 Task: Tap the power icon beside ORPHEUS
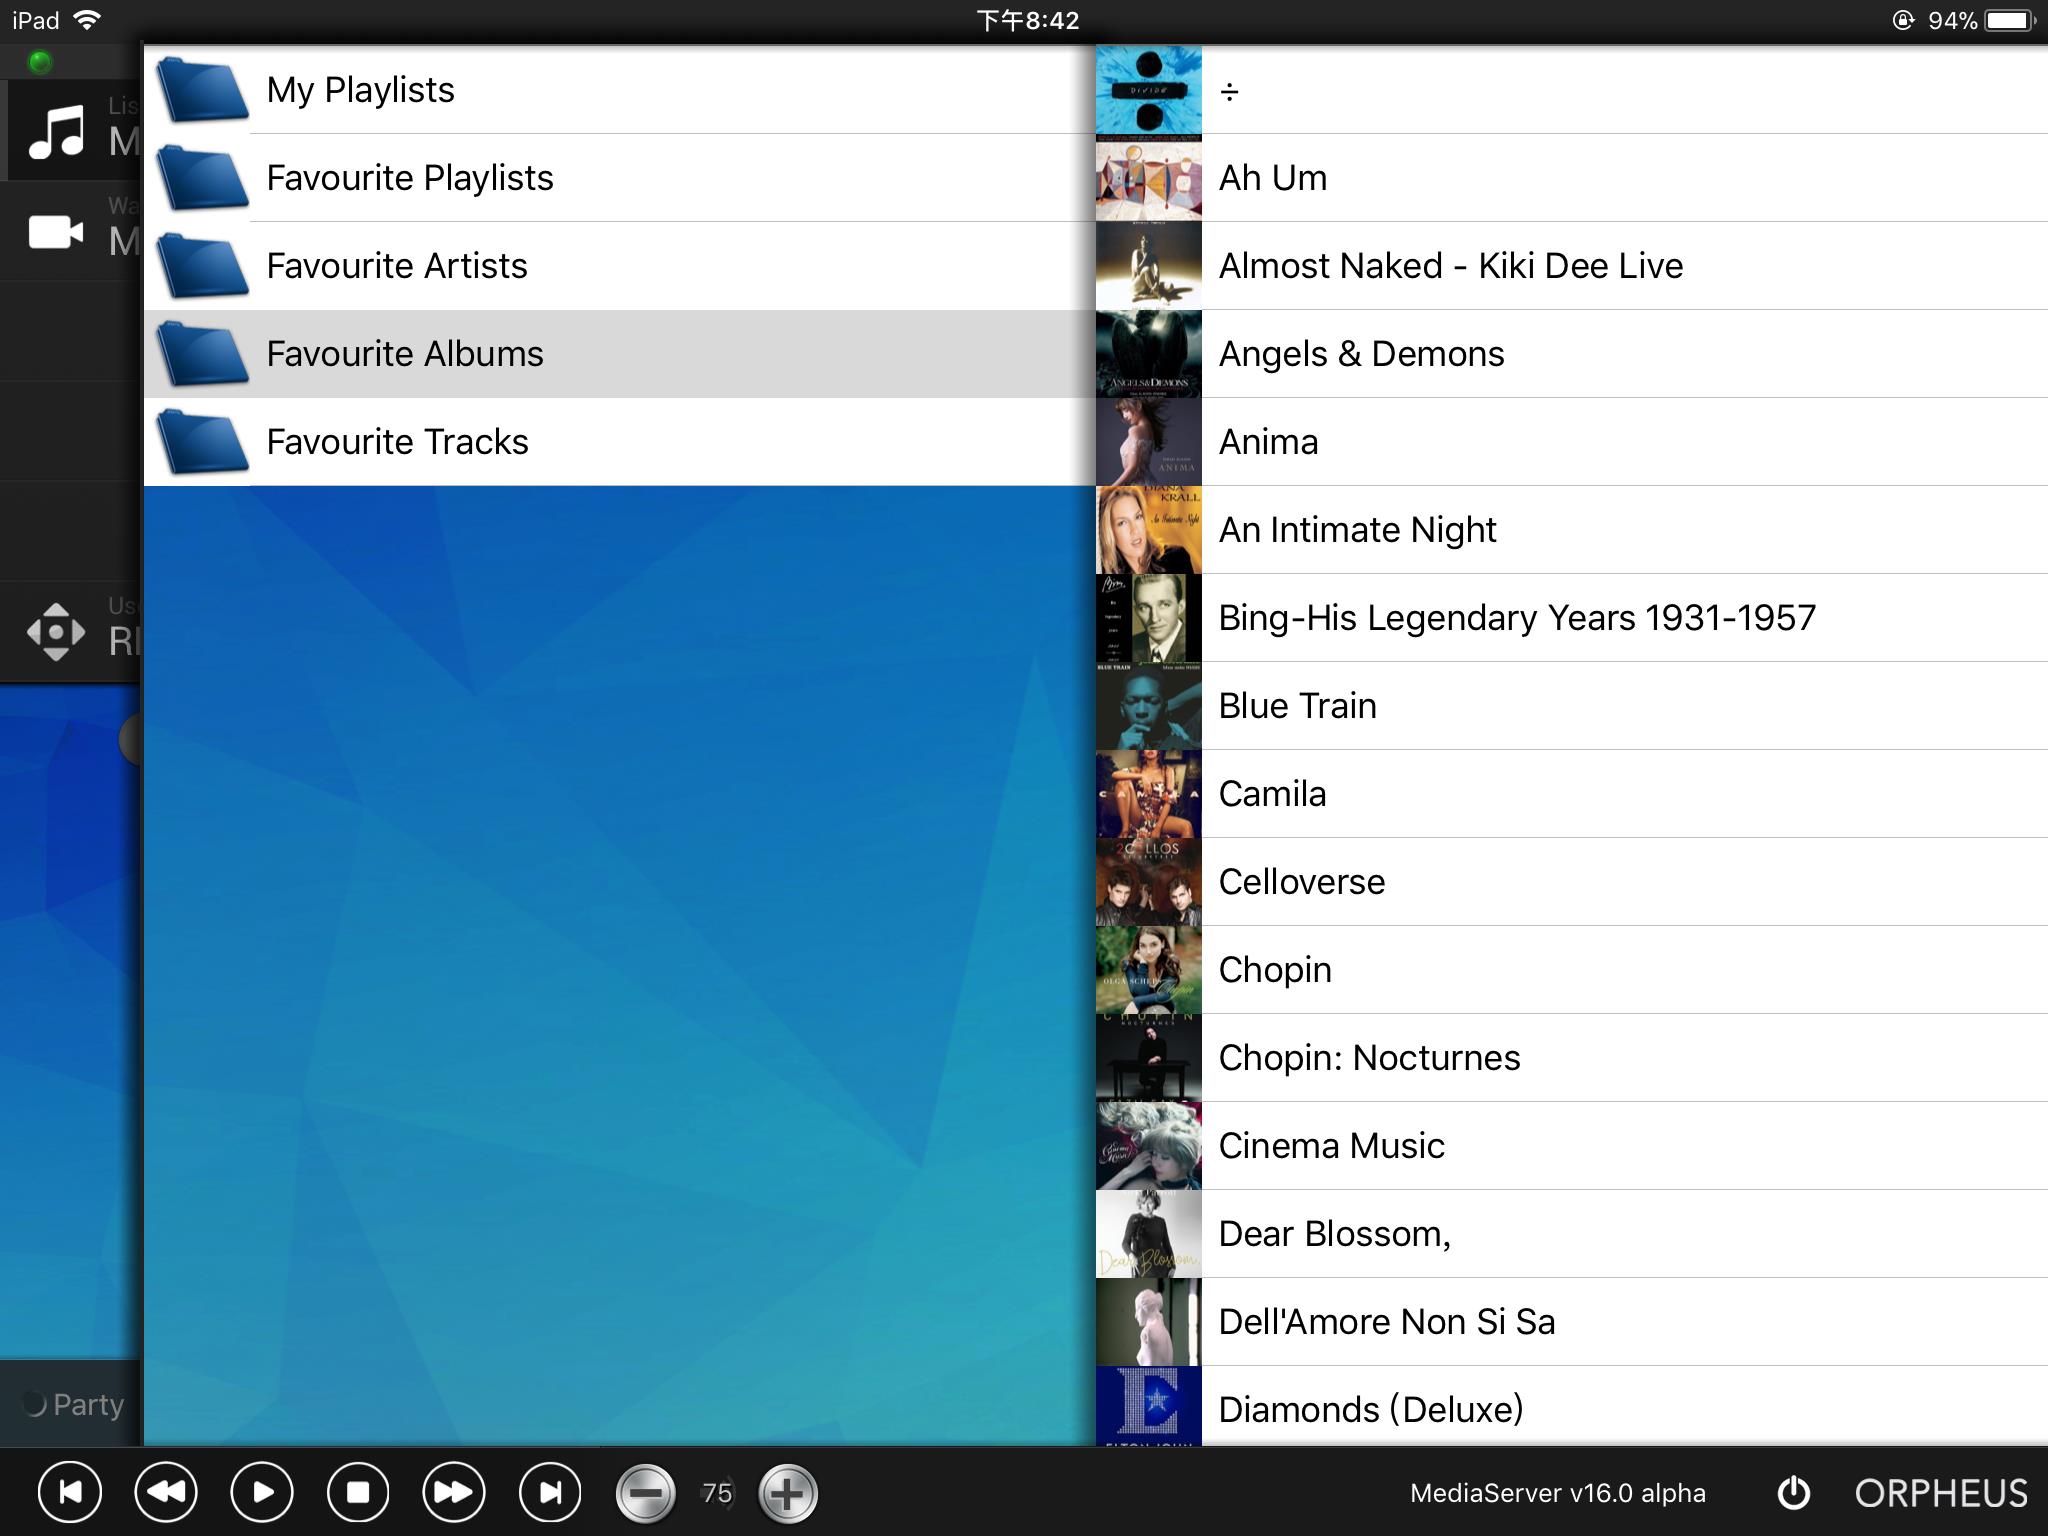(1794, 1493)
